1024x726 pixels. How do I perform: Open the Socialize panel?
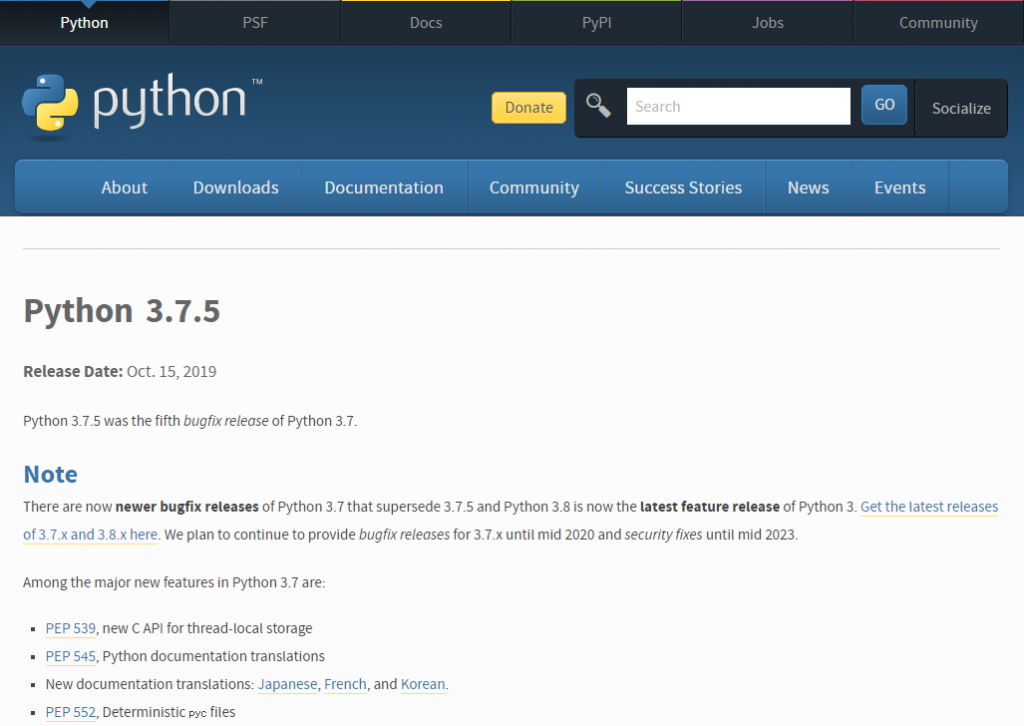click(x=960, y=108)
